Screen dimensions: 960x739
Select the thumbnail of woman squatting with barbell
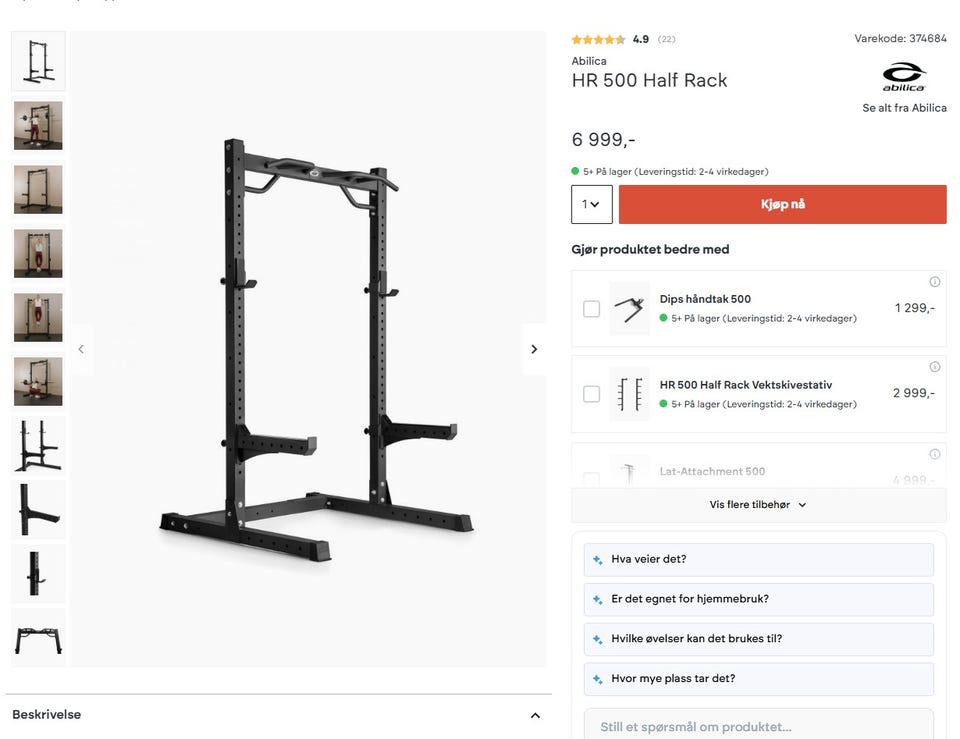coord(38,381)
